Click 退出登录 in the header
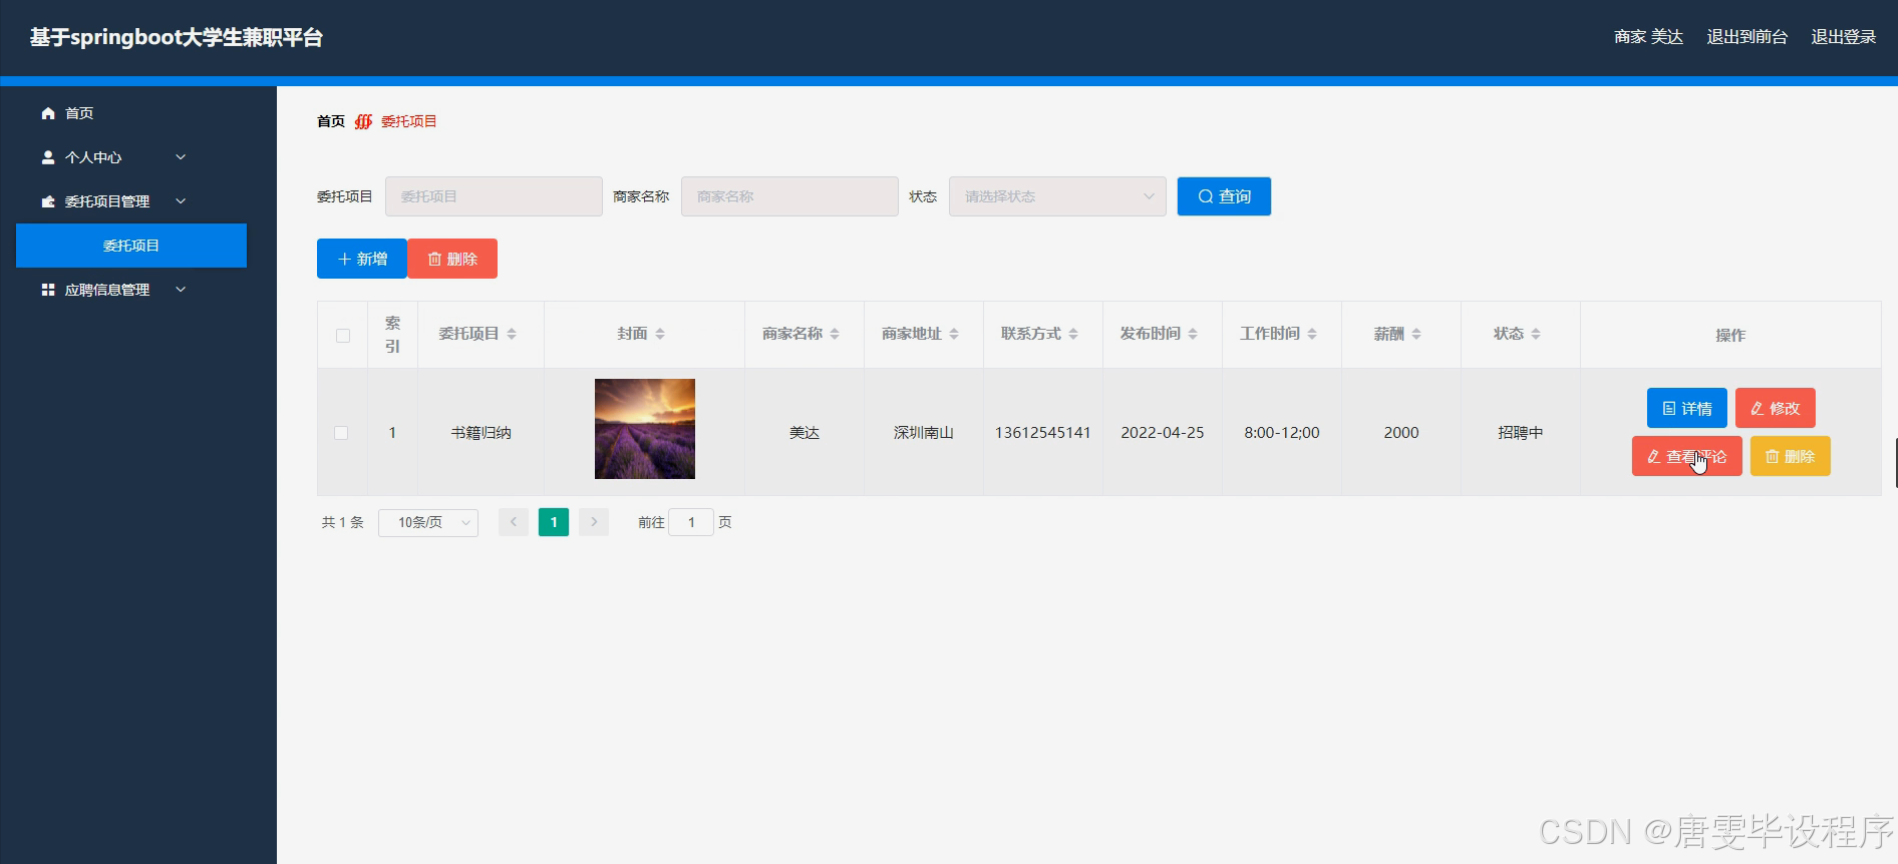The height and width of the screenshot is (864, 1898). pos(1843,37)
